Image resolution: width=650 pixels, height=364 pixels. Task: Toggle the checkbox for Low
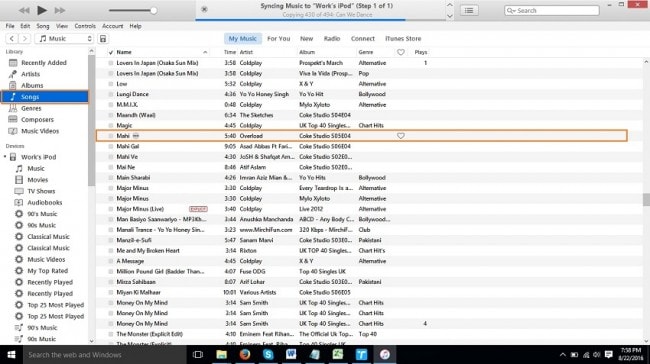click(x=111, y=84)
